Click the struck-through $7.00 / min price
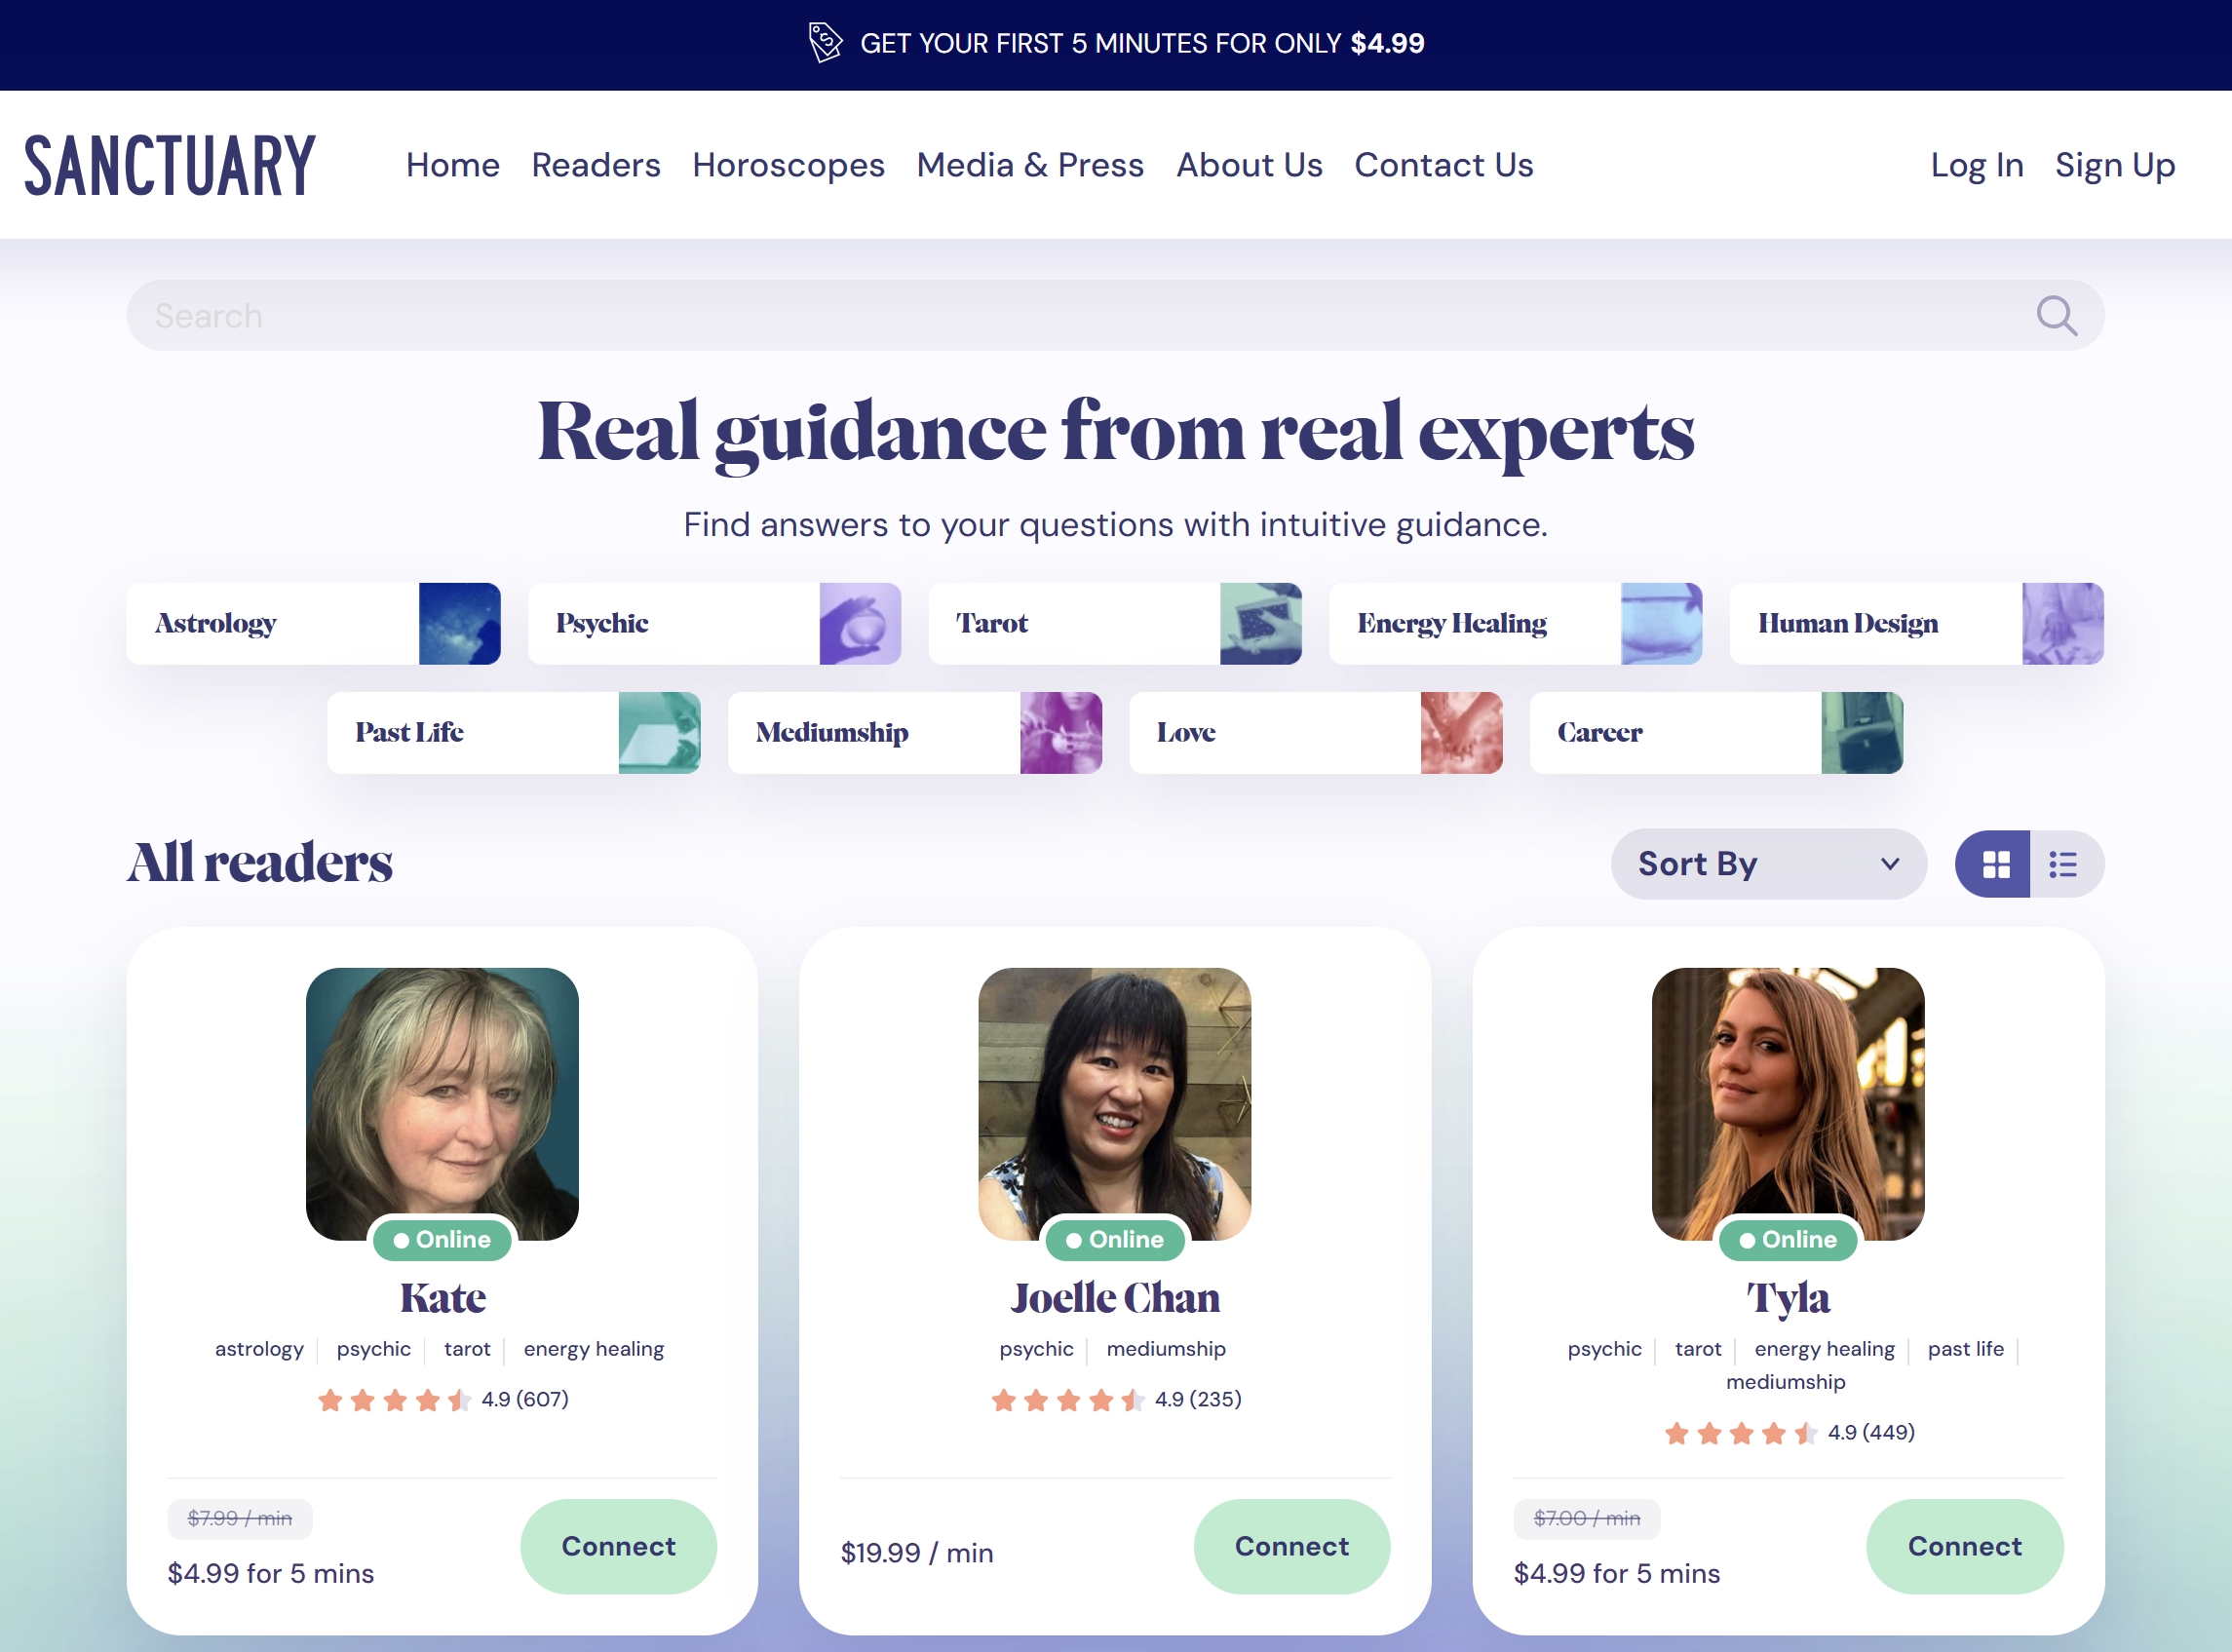The image size is (2232, 1652). (x=1587, y=1519)
